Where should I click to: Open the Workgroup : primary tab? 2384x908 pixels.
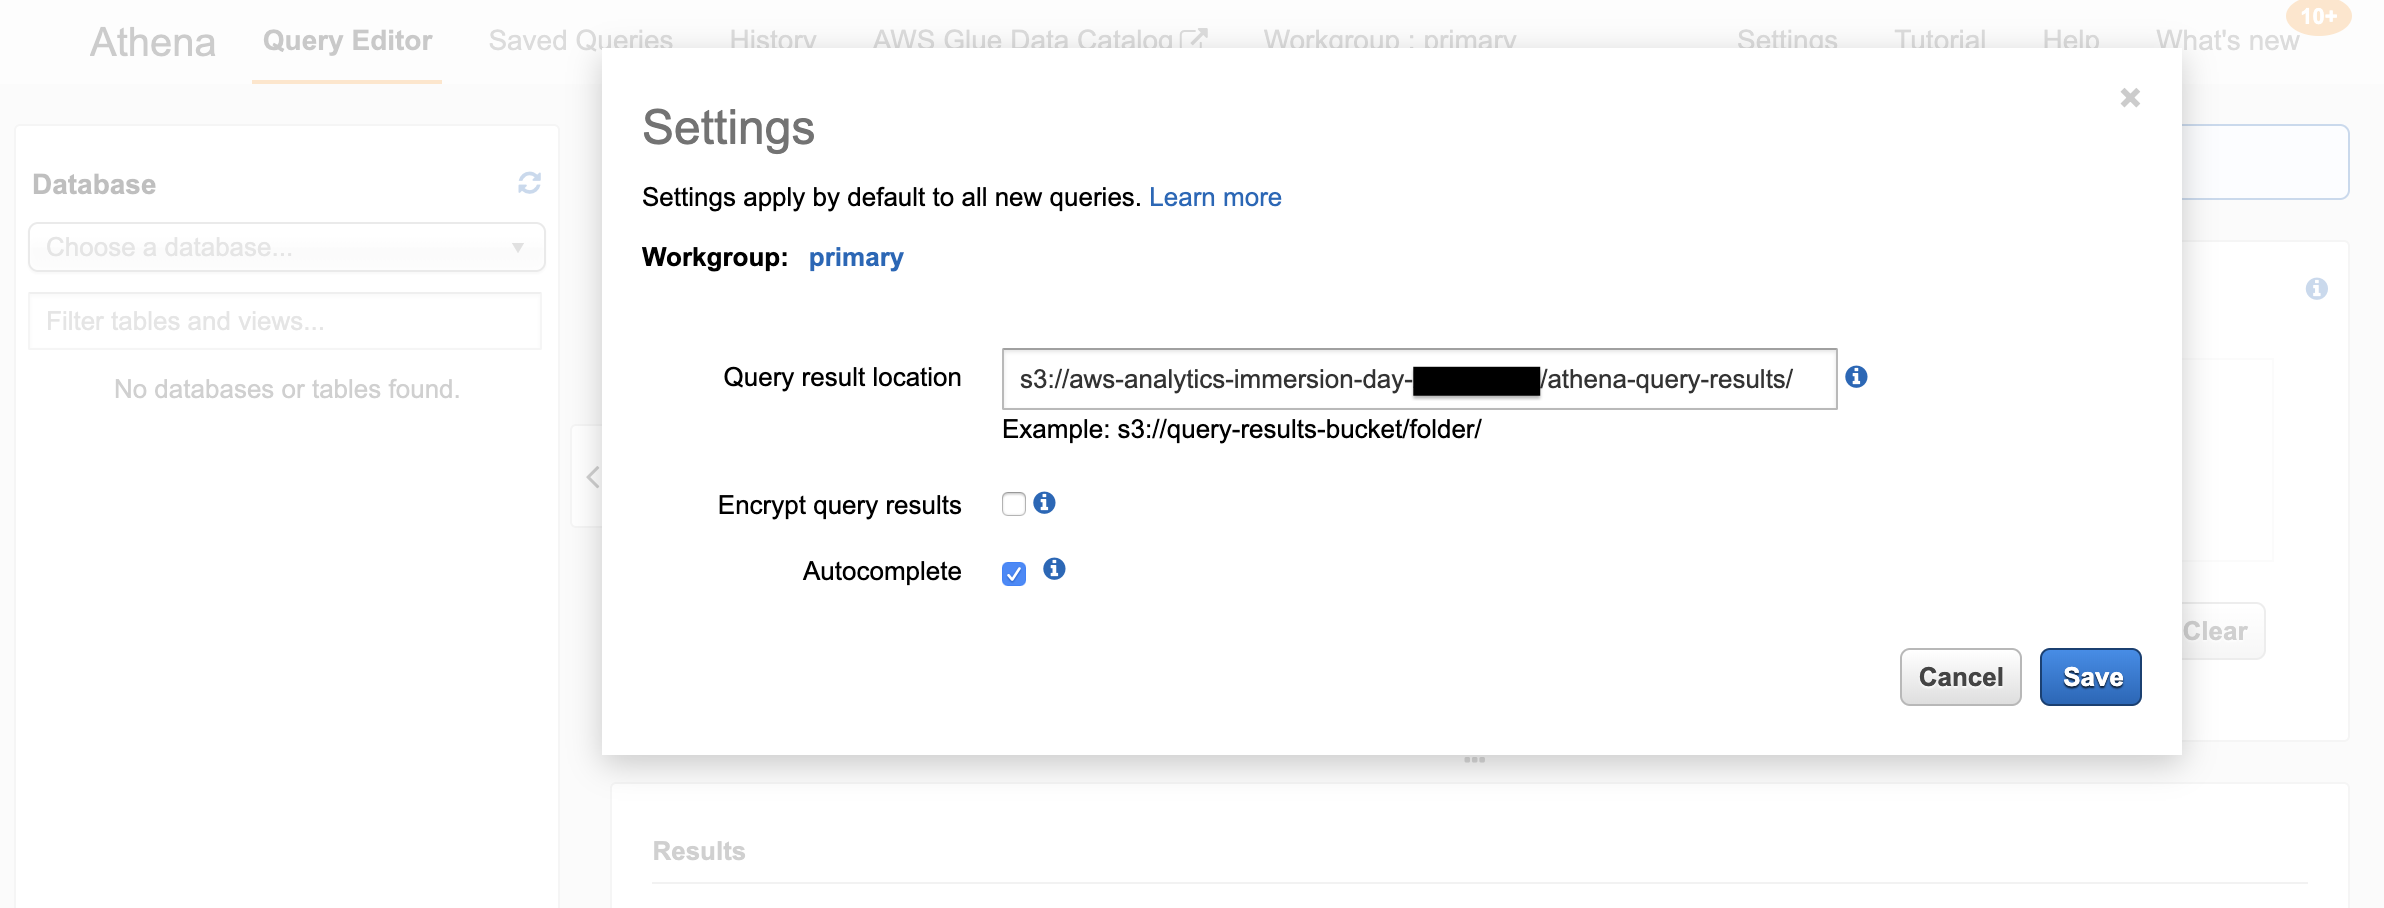(x=1390, y=41)
